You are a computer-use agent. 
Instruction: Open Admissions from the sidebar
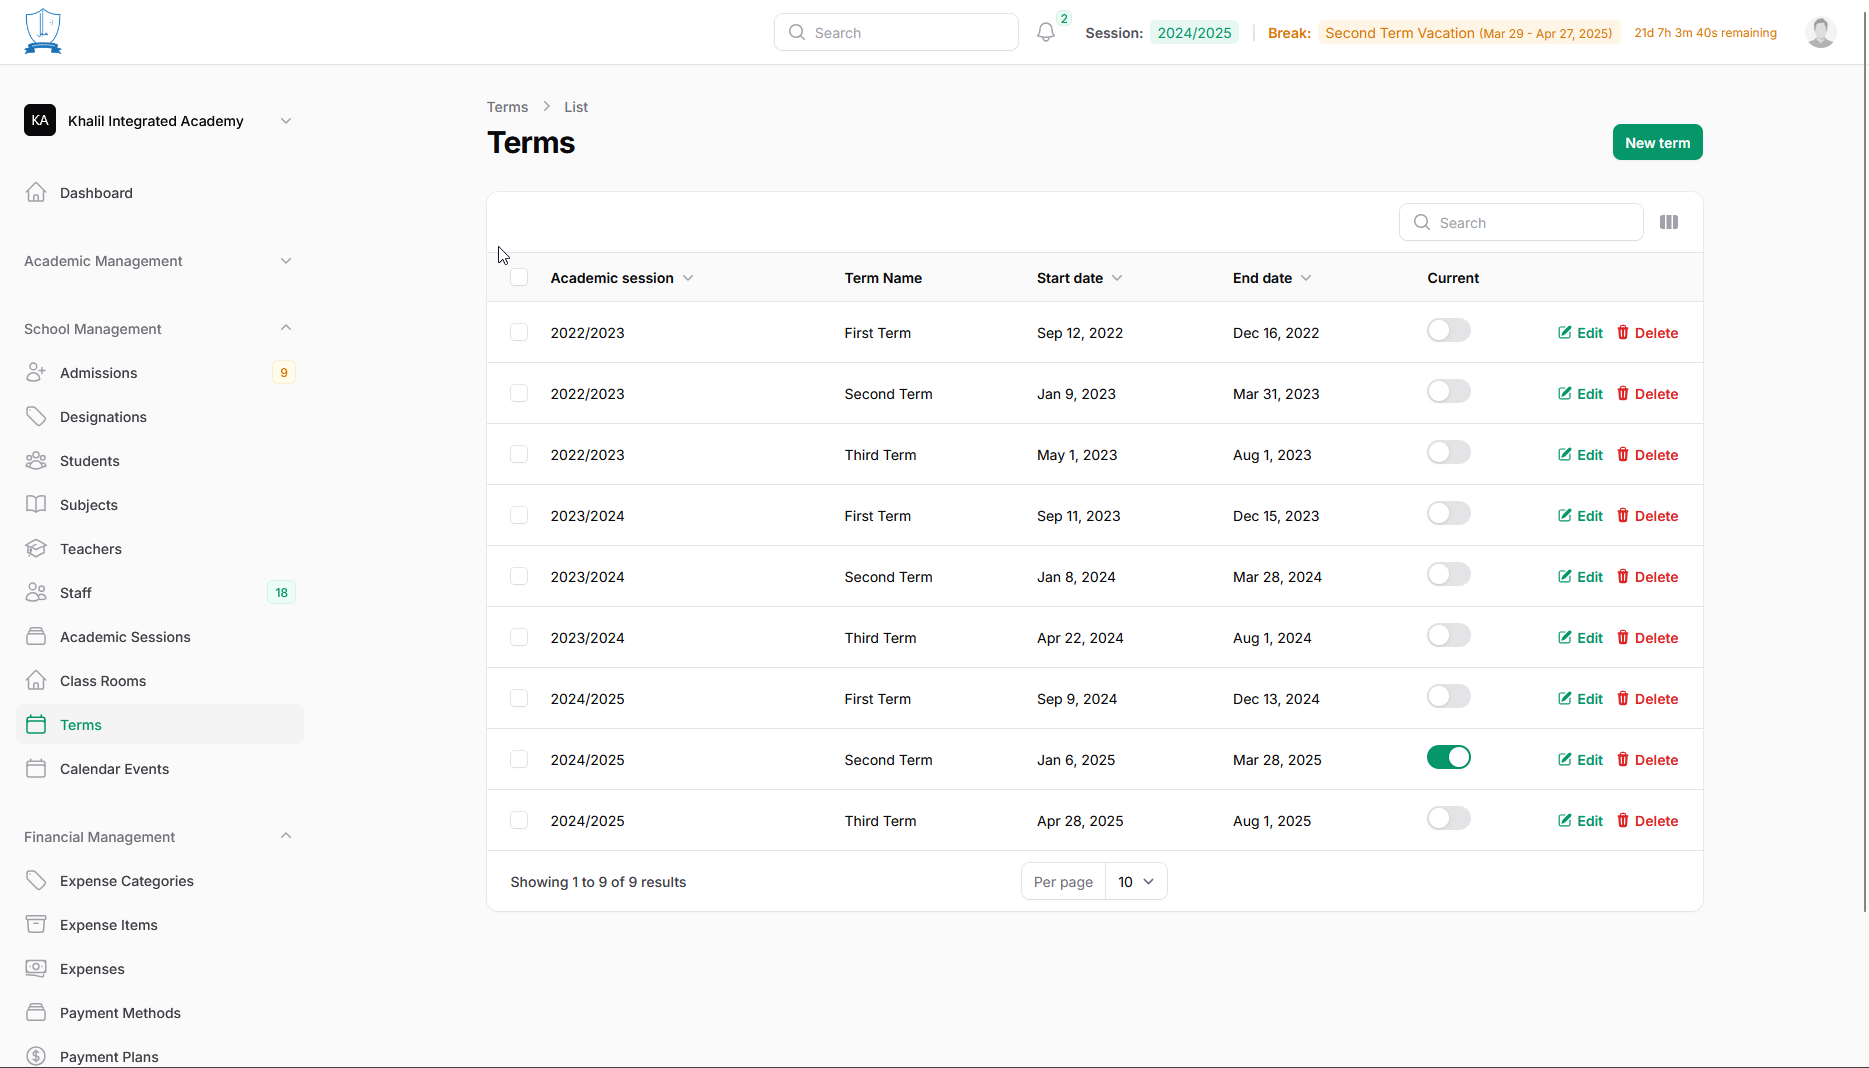pos(98,373)
